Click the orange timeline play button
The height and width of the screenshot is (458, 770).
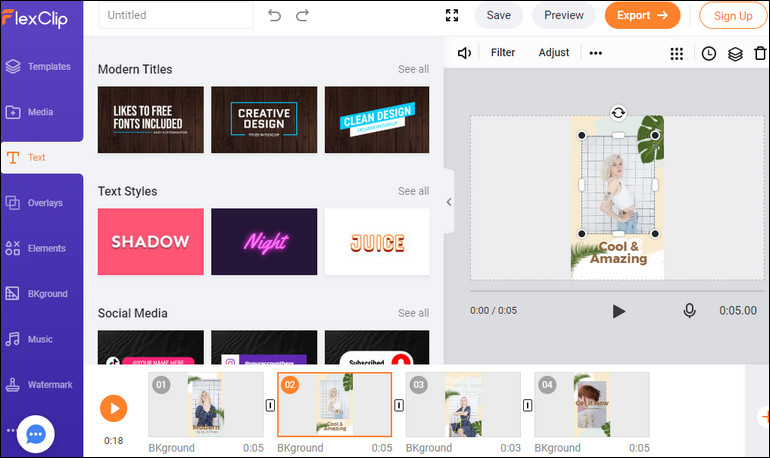coord(113,408)
